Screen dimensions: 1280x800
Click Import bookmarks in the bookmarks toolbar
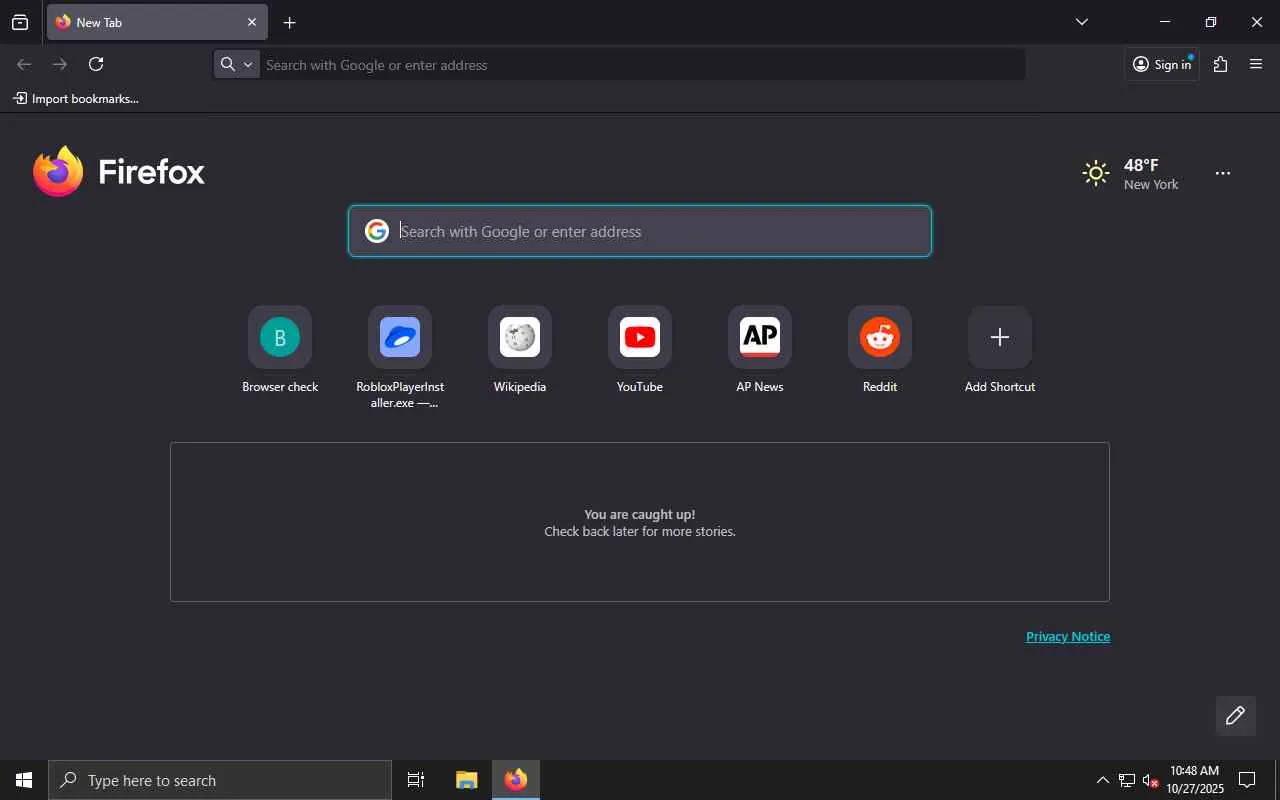76,99
